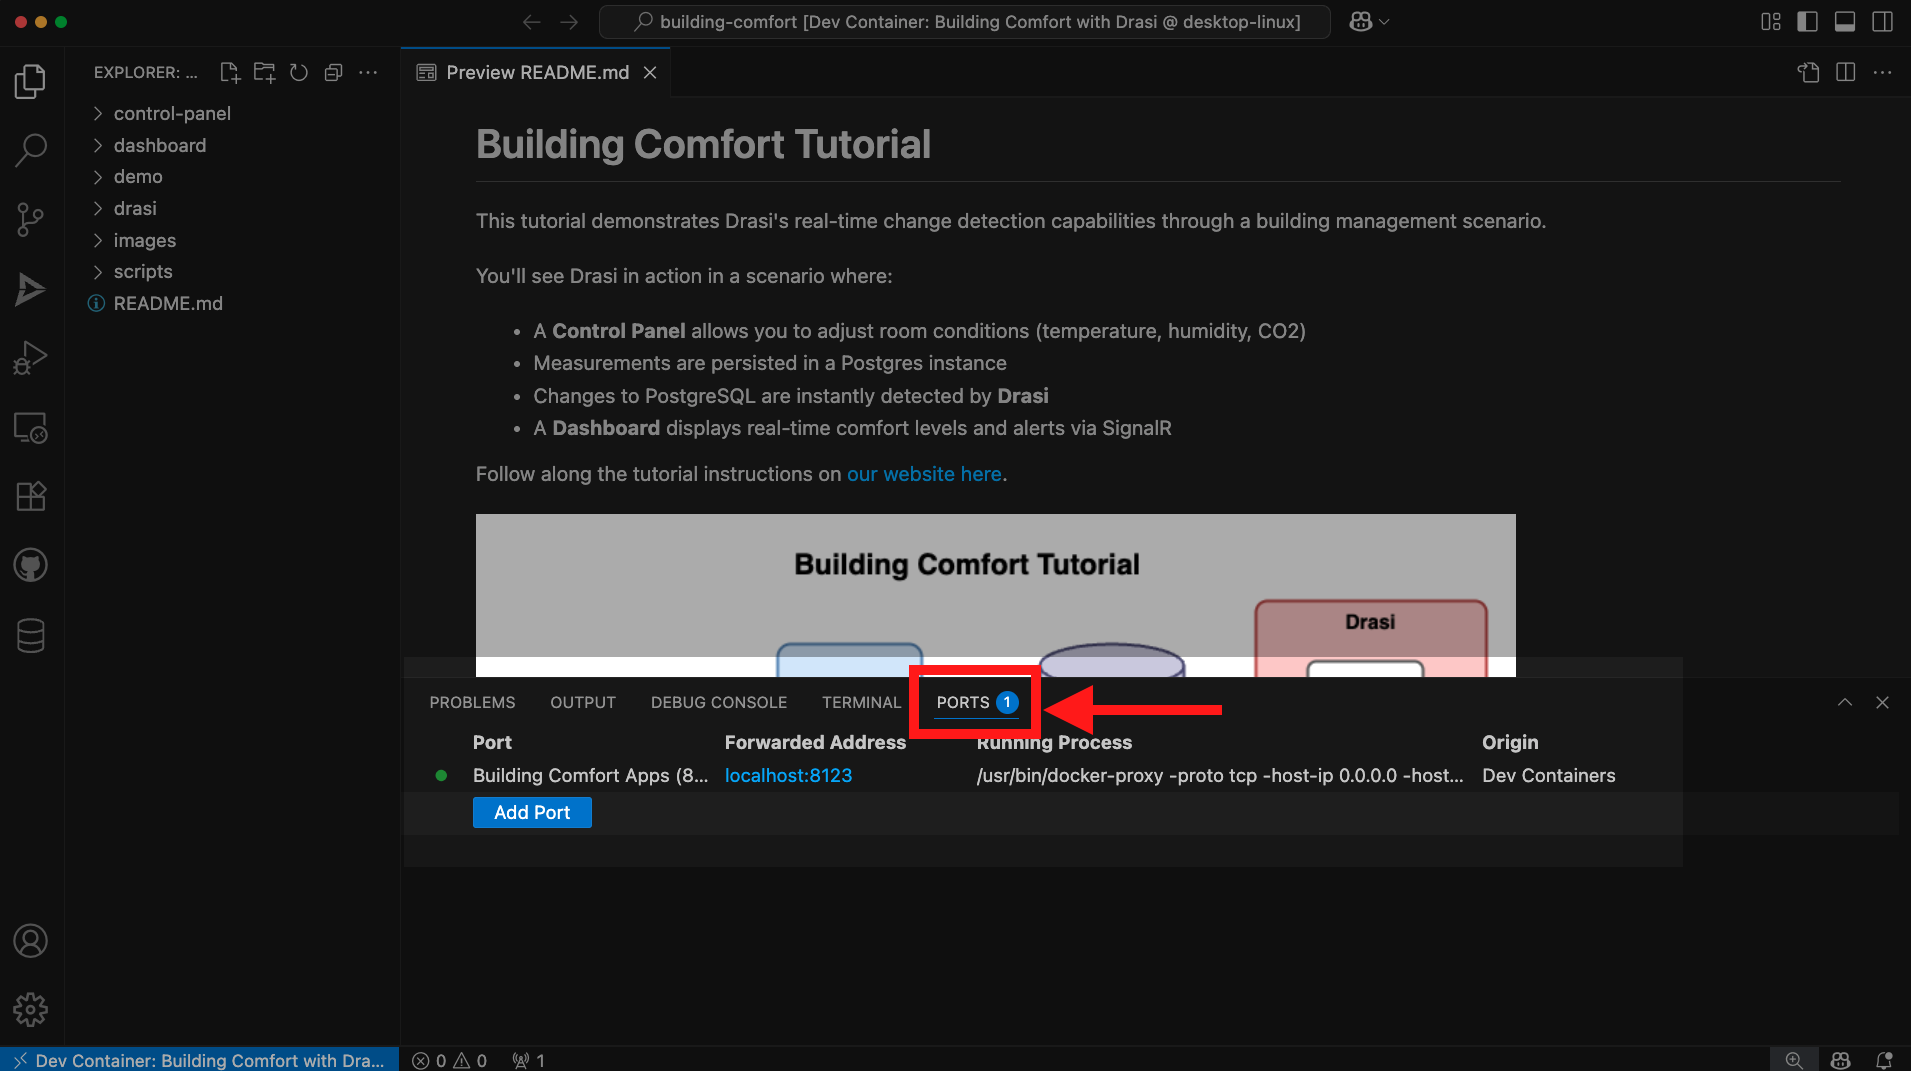Expand the scripts folder
The image size is (1911, 1071).
click(142, 271)
